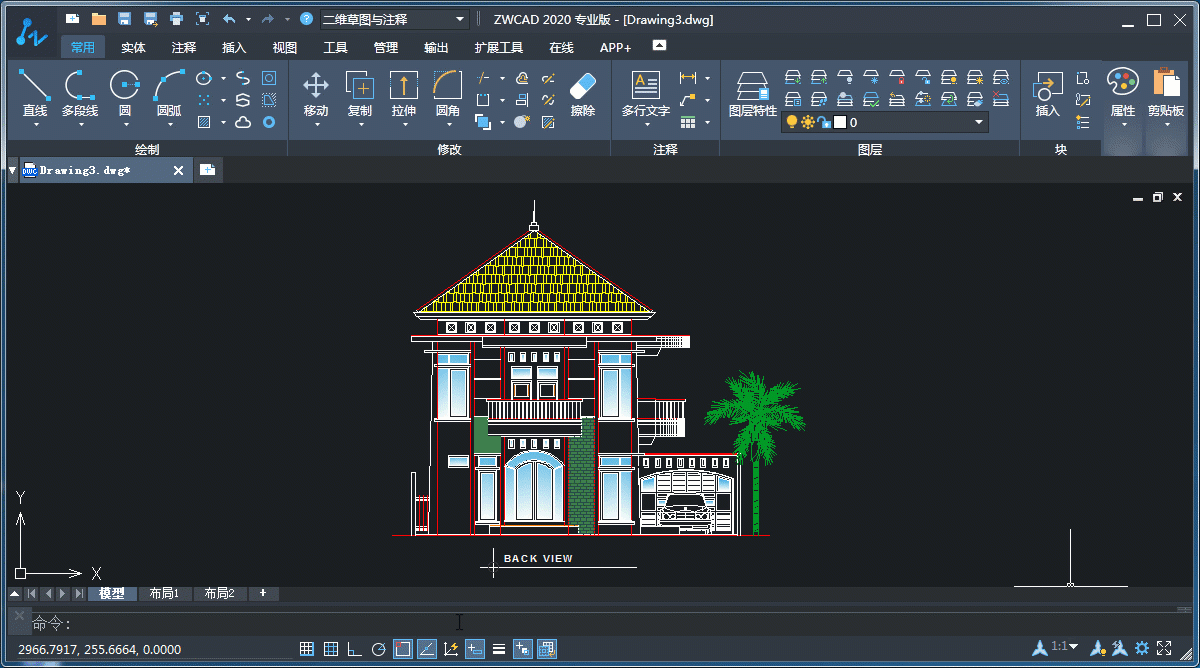Click the 属性 properties button
The width and height of the screenshot is (1200, 668).
pos(1123,87)
